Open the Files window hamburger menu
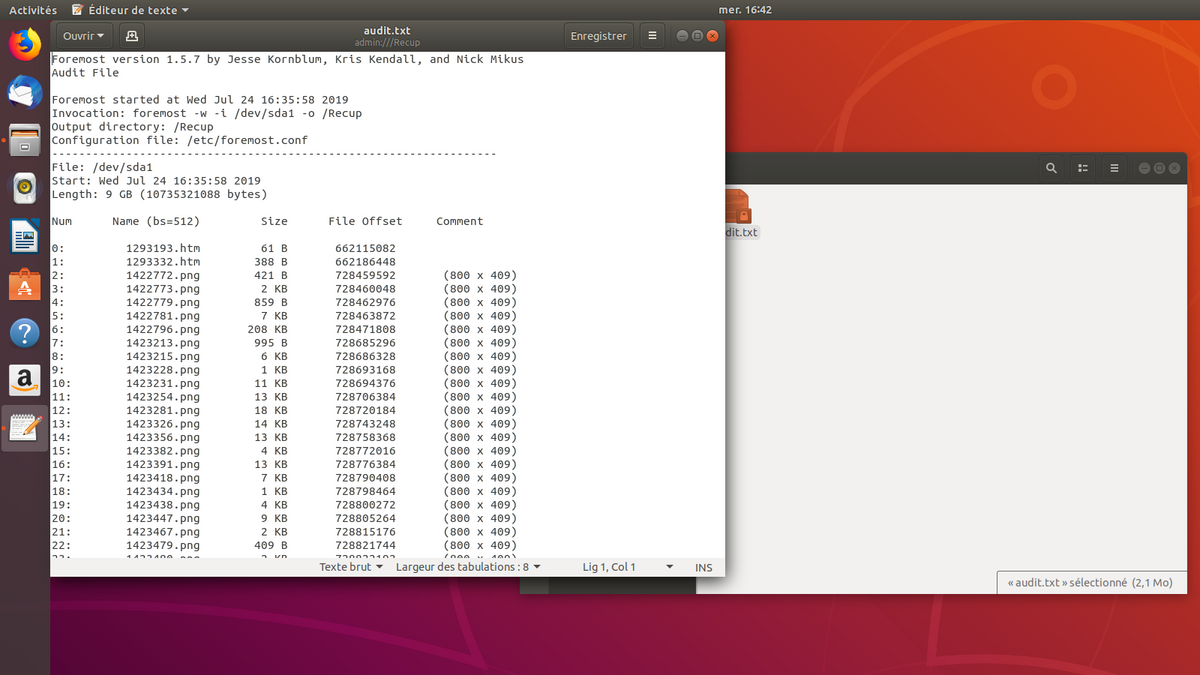1200x675 pixels. 1114,168
